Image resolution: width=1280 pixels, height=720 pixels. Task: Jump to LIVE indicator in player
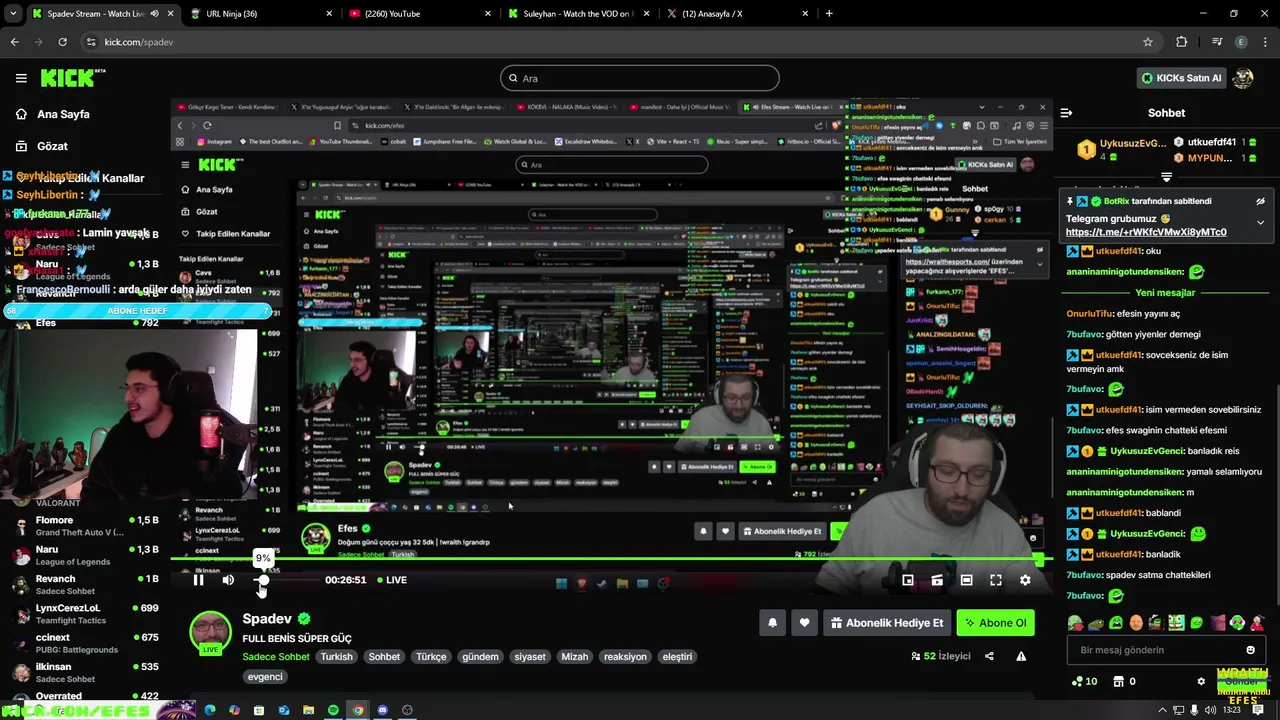pyautogui.click(x=392, y=580)
